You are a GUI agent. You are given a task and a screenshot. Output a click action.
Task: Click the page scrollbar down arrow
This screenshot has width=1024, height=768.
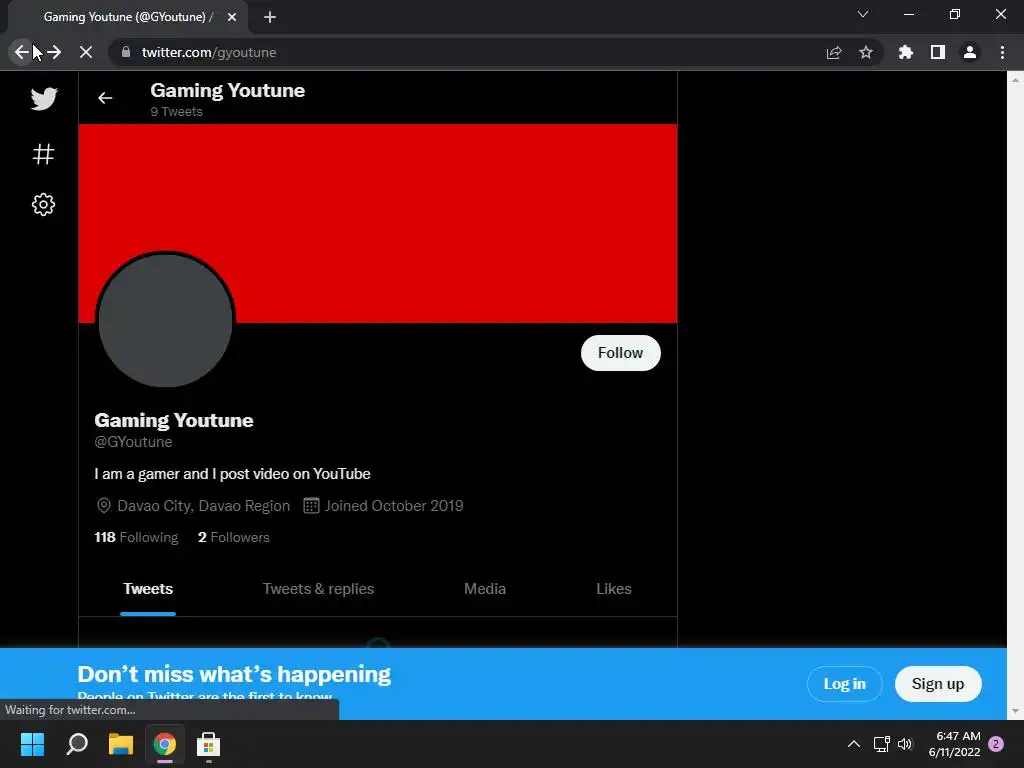point(1015,711)
